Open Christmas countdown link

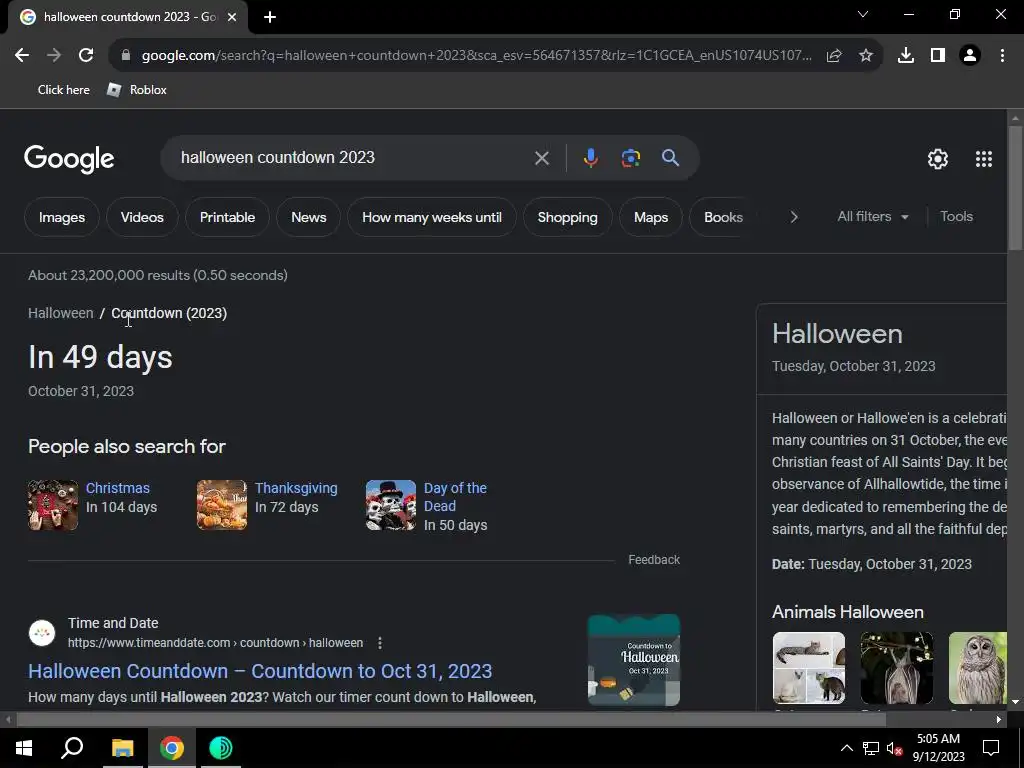tap(118, 488)
